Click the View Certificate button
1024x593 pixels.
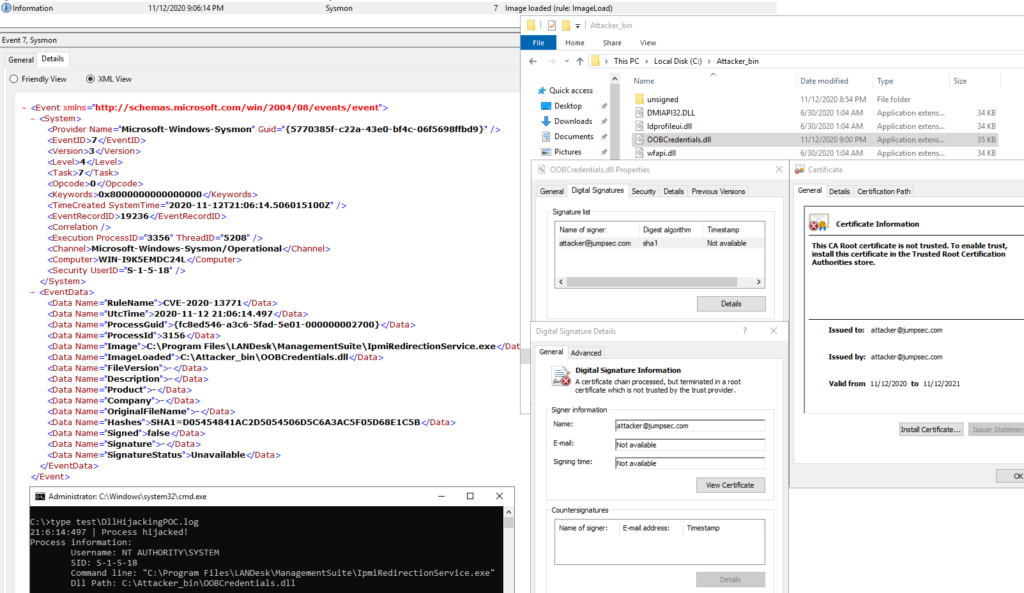point(730,485)
